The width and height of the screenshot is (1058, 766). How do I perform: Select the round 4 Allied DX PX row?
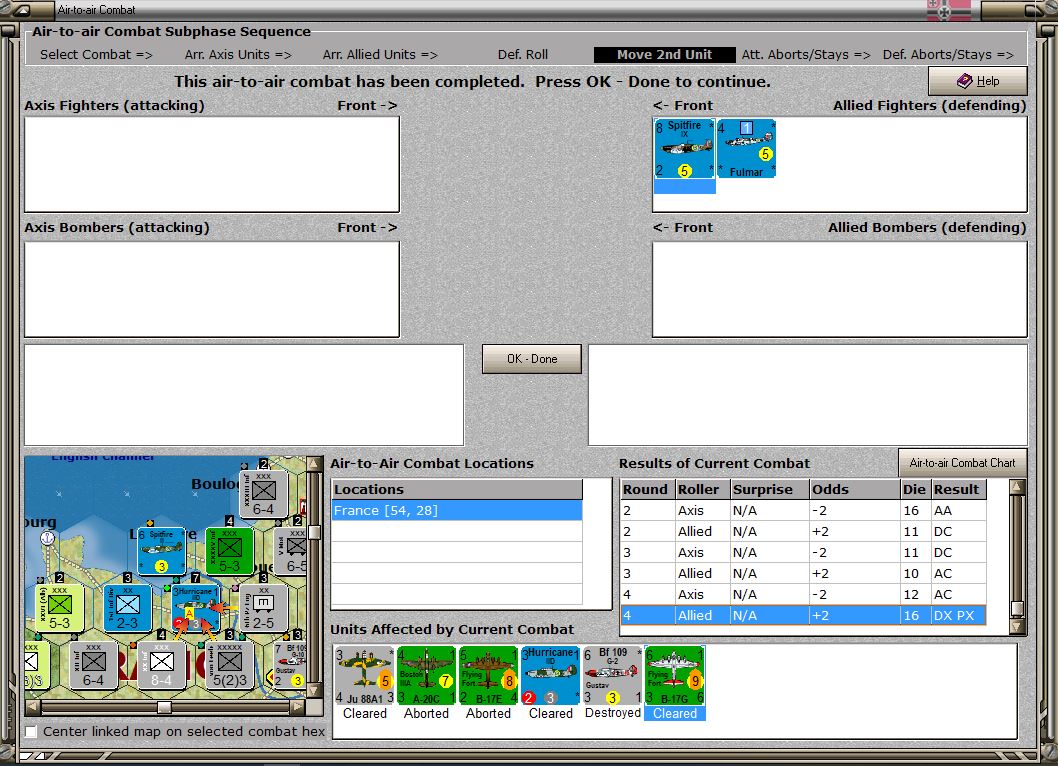(x=803, y=615)
